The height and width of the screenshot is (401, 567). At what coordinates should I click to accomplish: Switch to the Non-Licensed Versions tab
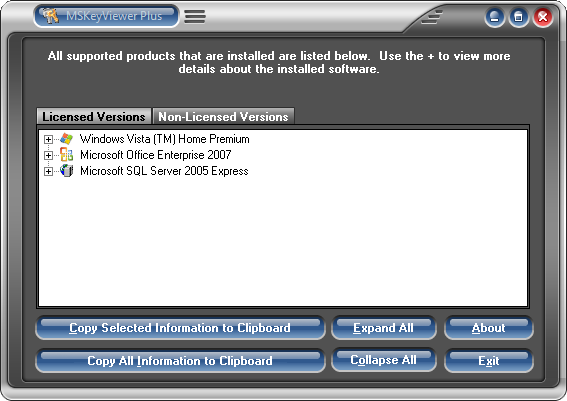[223, 116]
